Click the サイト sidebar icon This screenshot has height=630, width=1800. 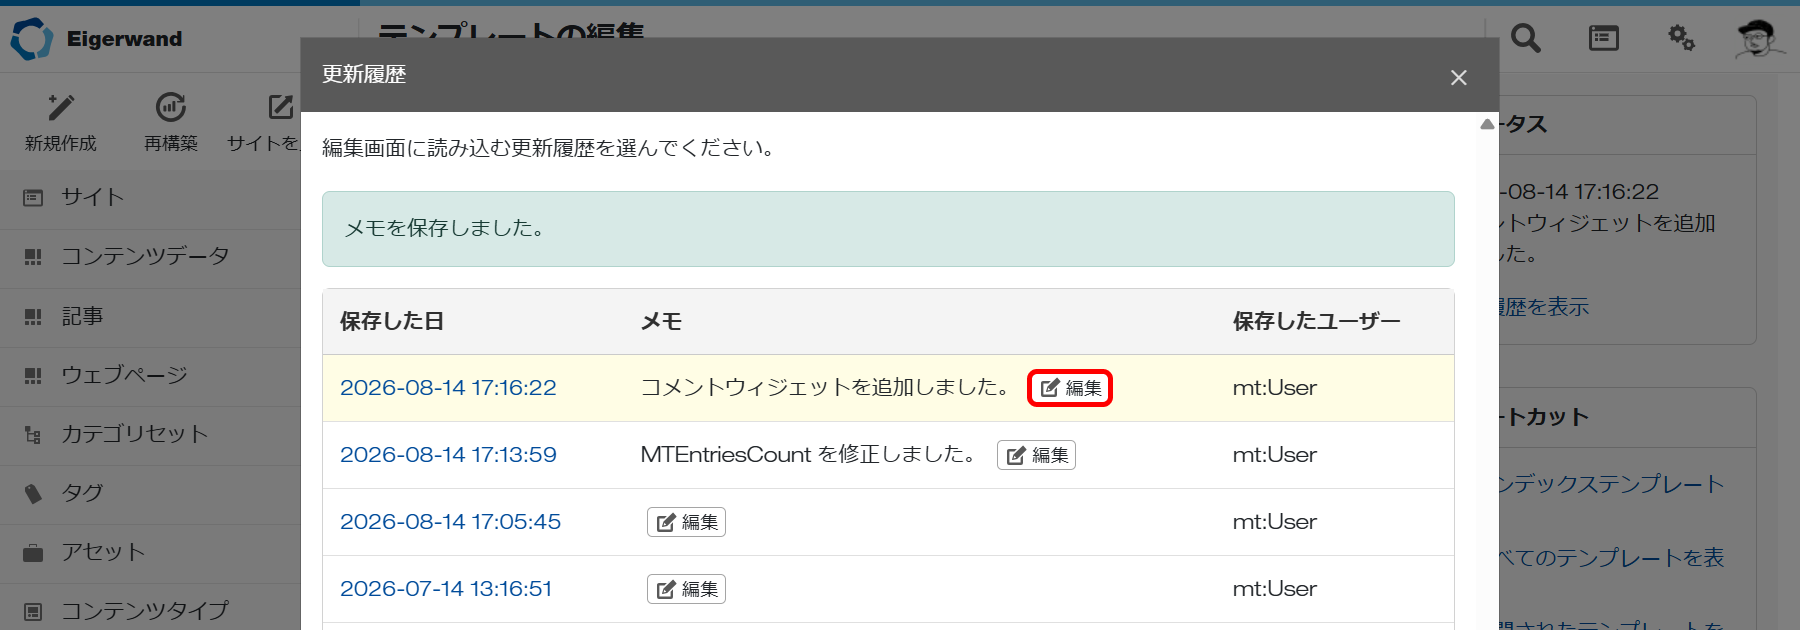(x=33, y=198)
